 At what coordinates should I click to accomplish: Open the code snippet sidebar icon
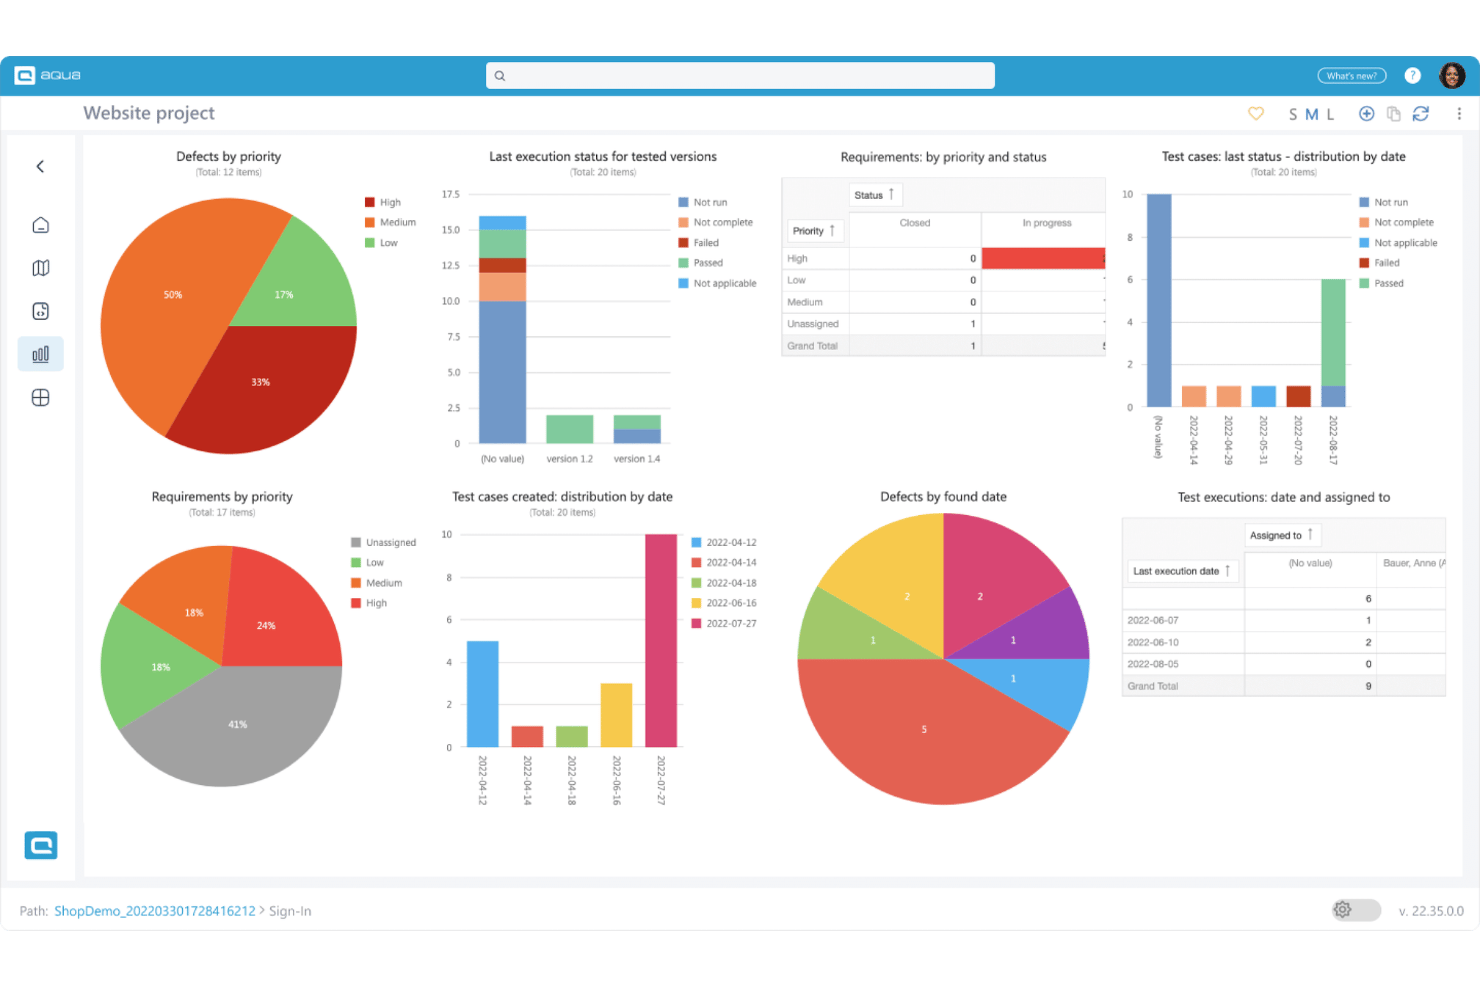[x=41, y=311]
